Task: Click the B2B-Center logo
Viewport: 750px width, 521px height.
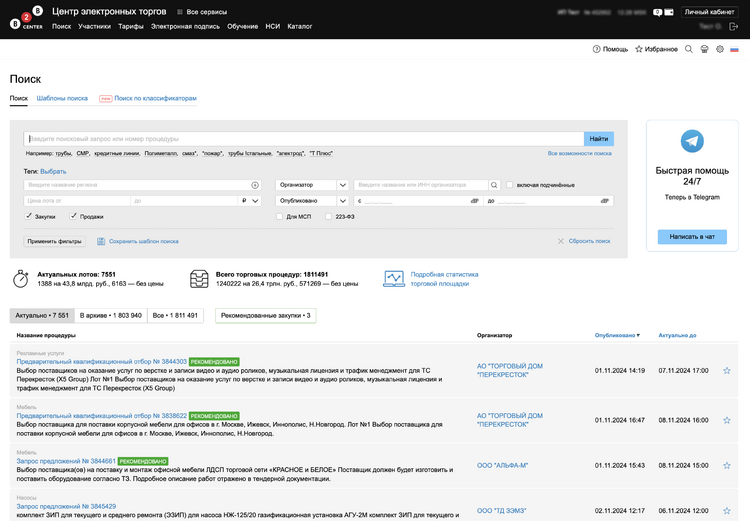Action: 26,18
